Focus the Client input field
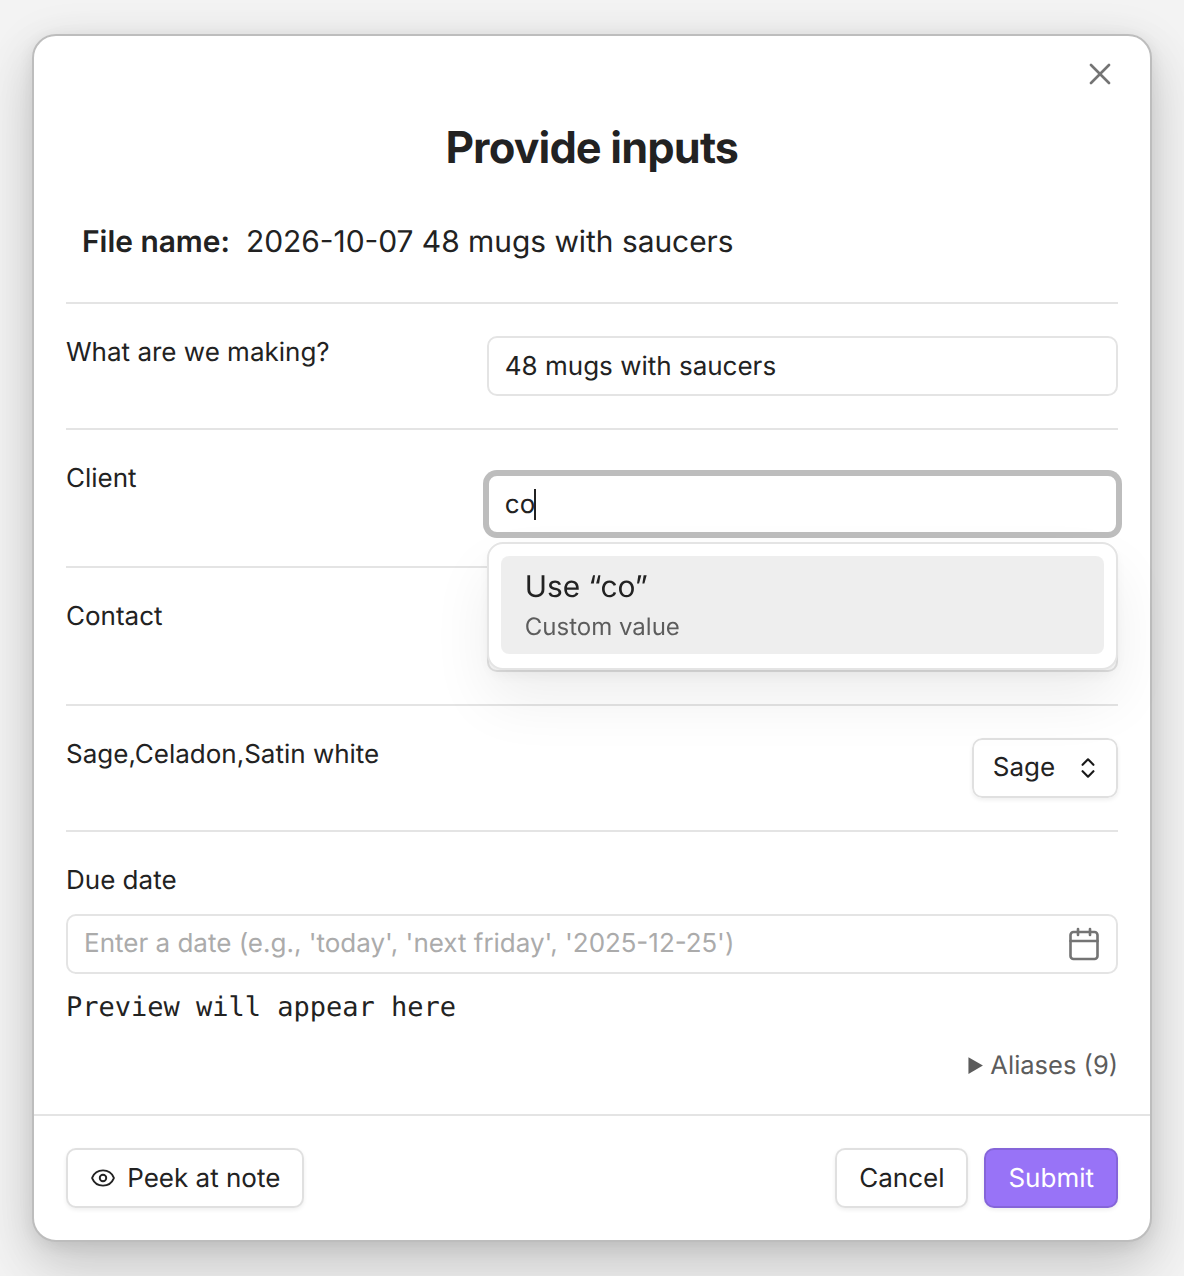 802,504
